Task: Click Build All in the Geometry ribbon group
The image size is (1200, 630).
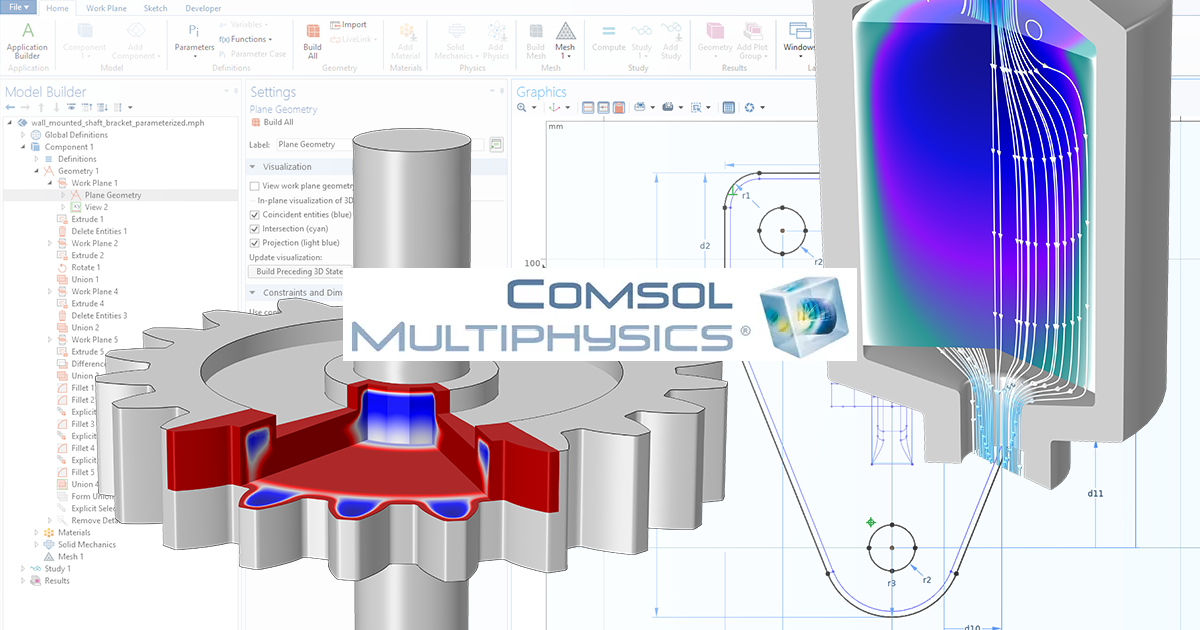Action: coord(313,40)
